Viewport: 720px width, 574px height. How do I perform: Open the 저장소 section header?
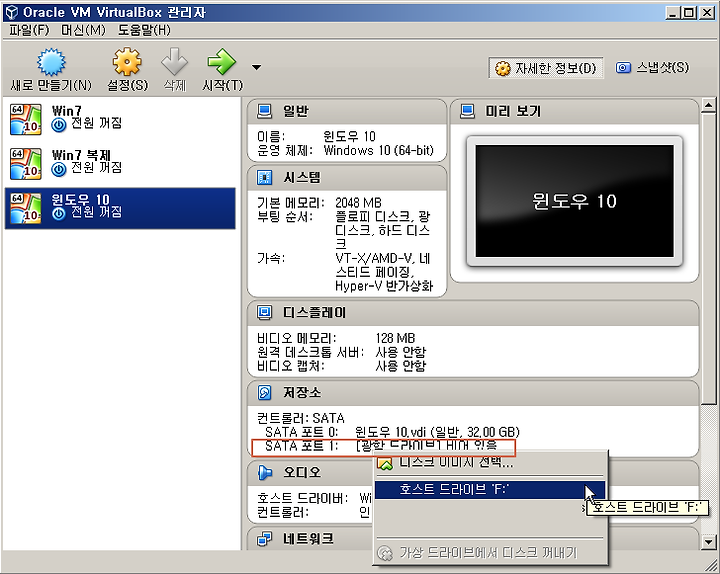(x=473, y=393)
